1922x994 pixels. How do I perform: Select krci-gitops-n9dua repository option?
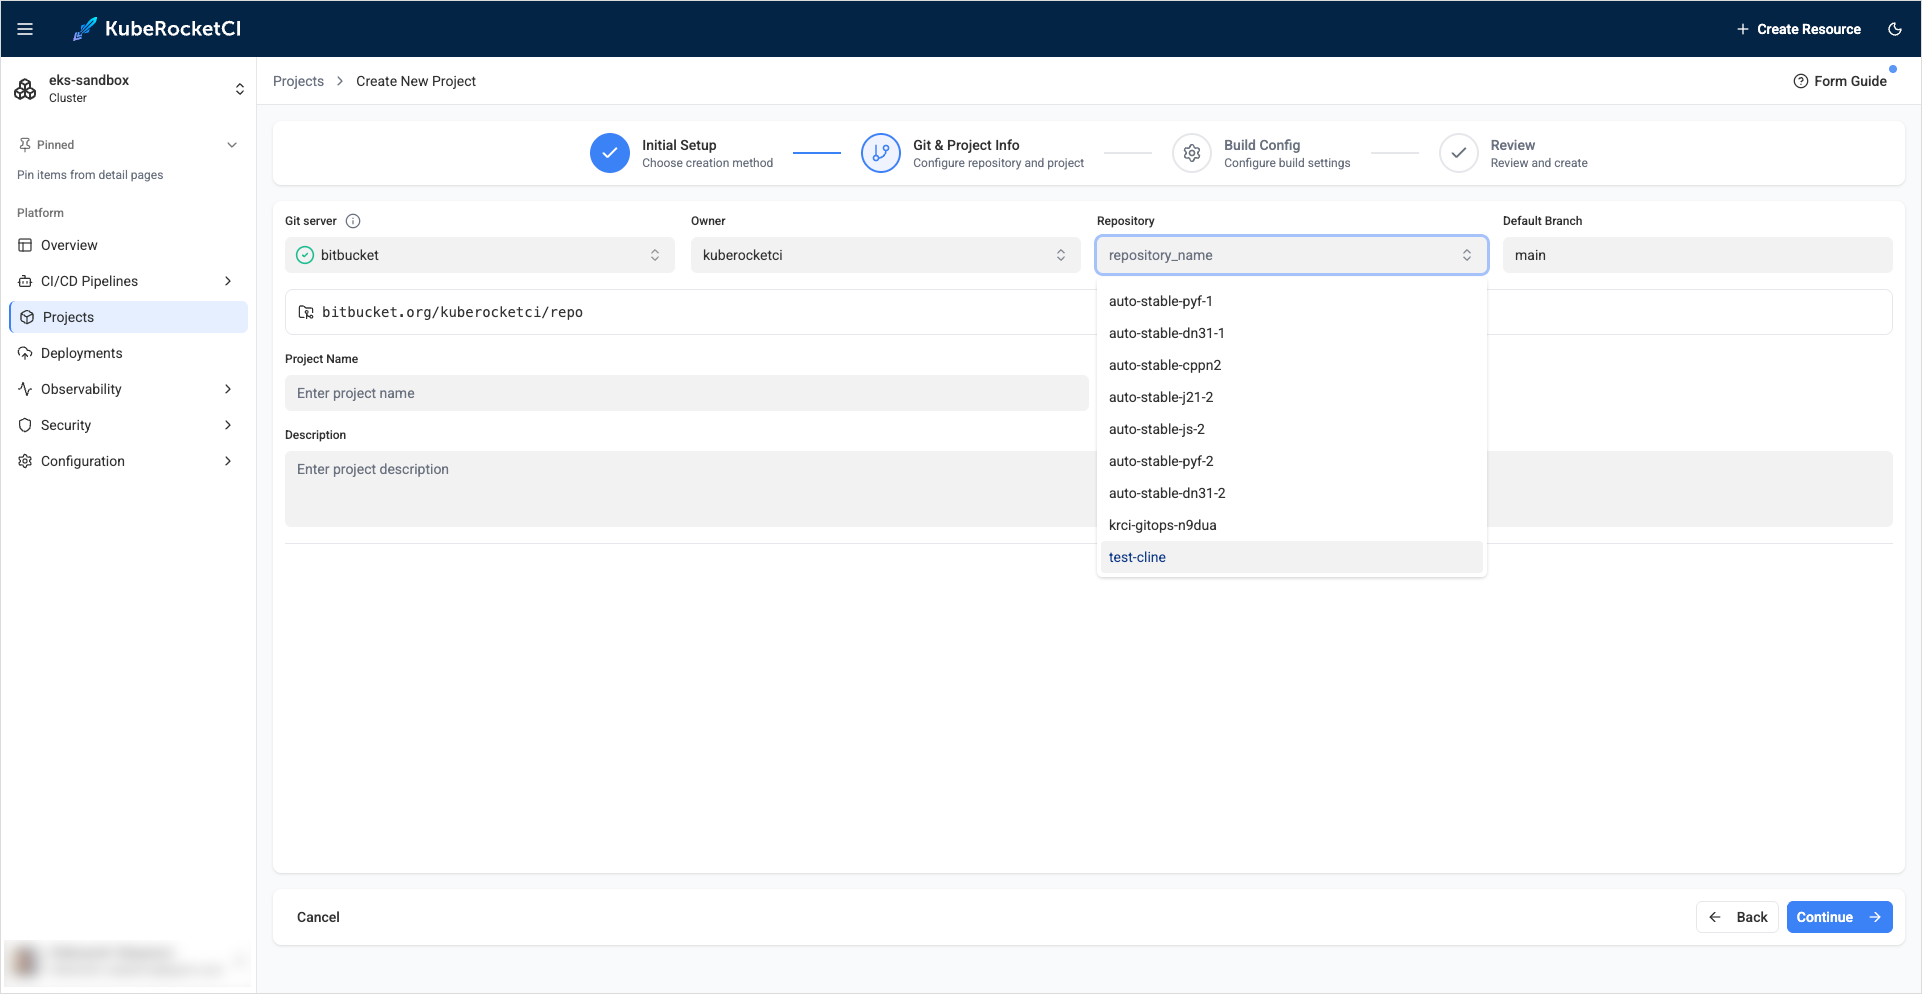pos(1292,525)
